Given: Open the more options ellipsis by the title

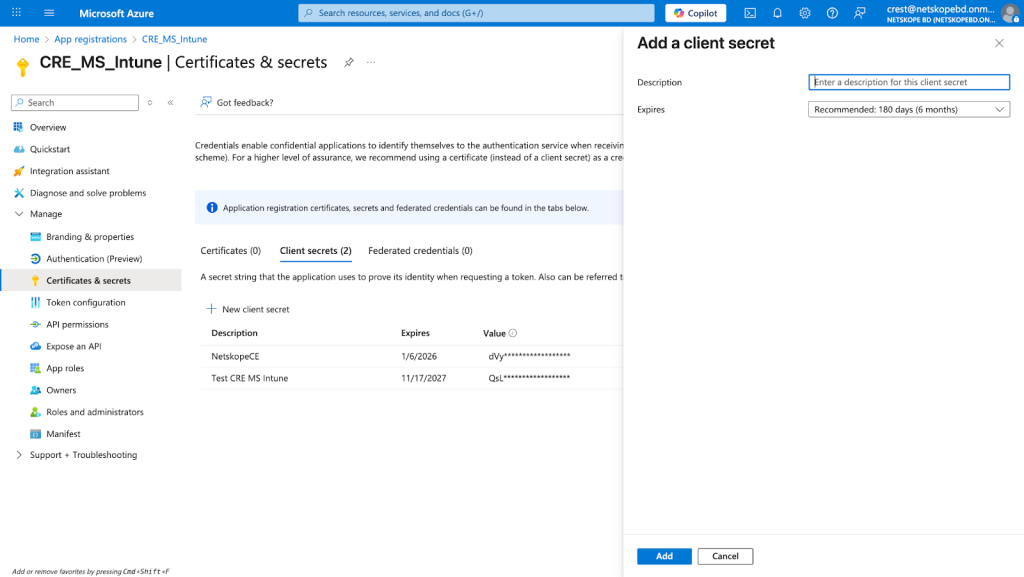Looking at the screenshot, I should [x=371, y=63].
